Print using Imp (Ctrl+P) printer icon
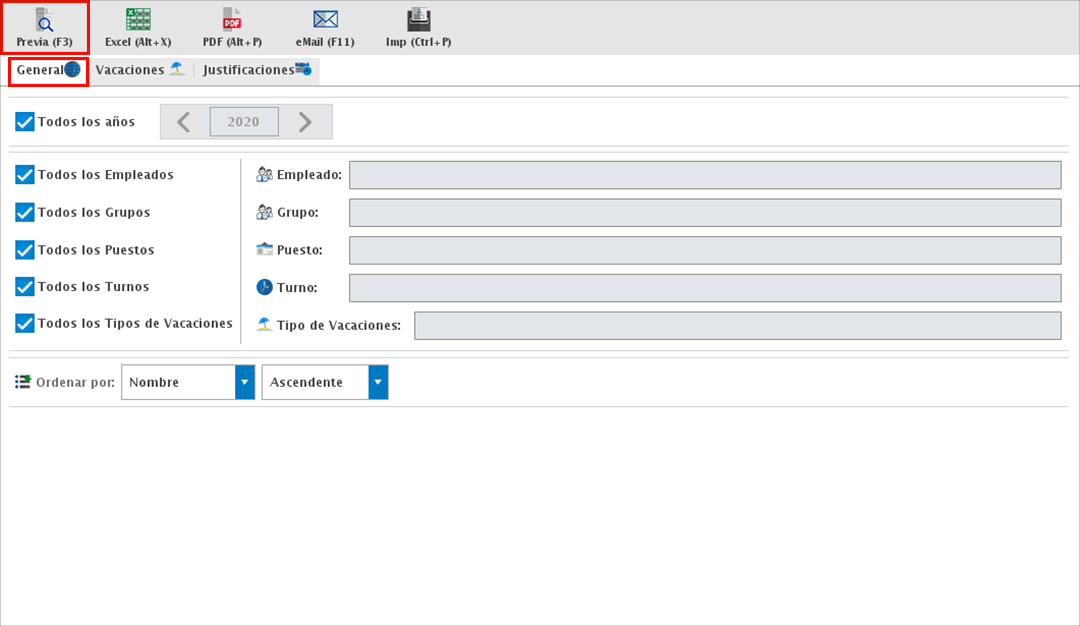 pyautogui.click(x=418, y=19)
